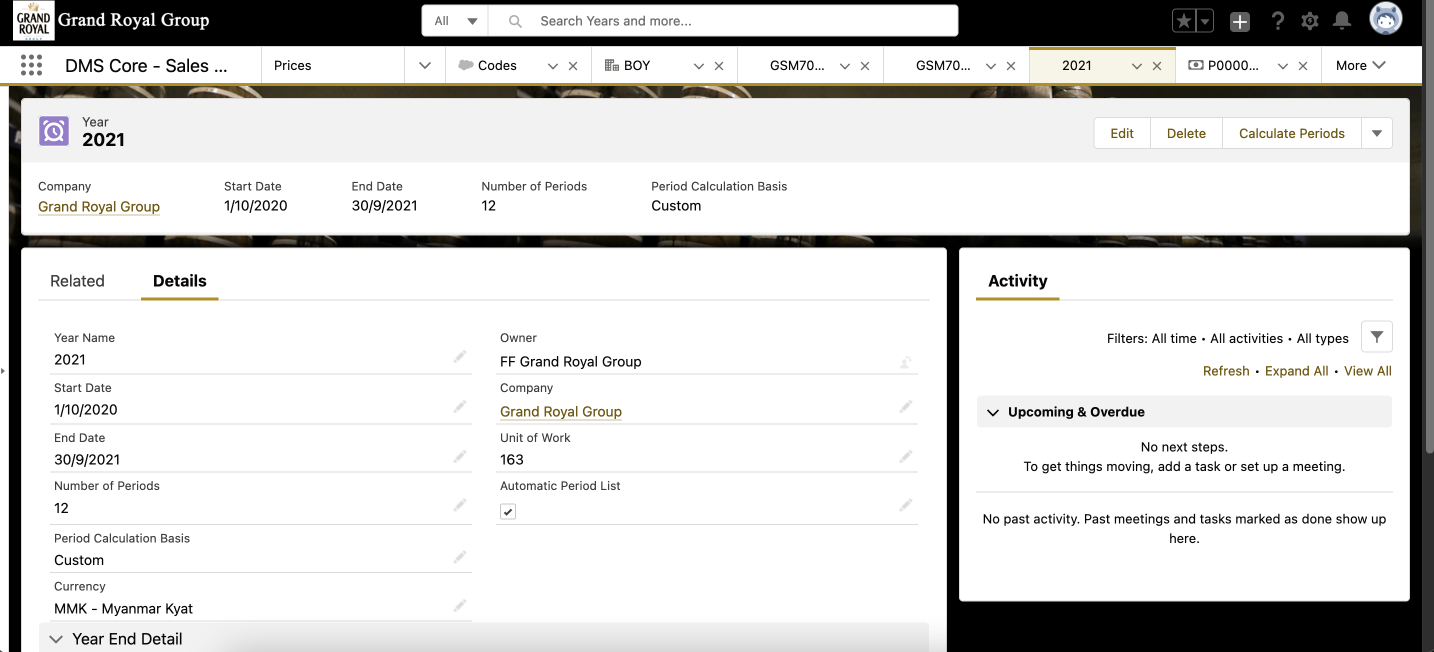1434x652 pixels.
Task: Select the Details tab
Action: (x=180, y=281)
